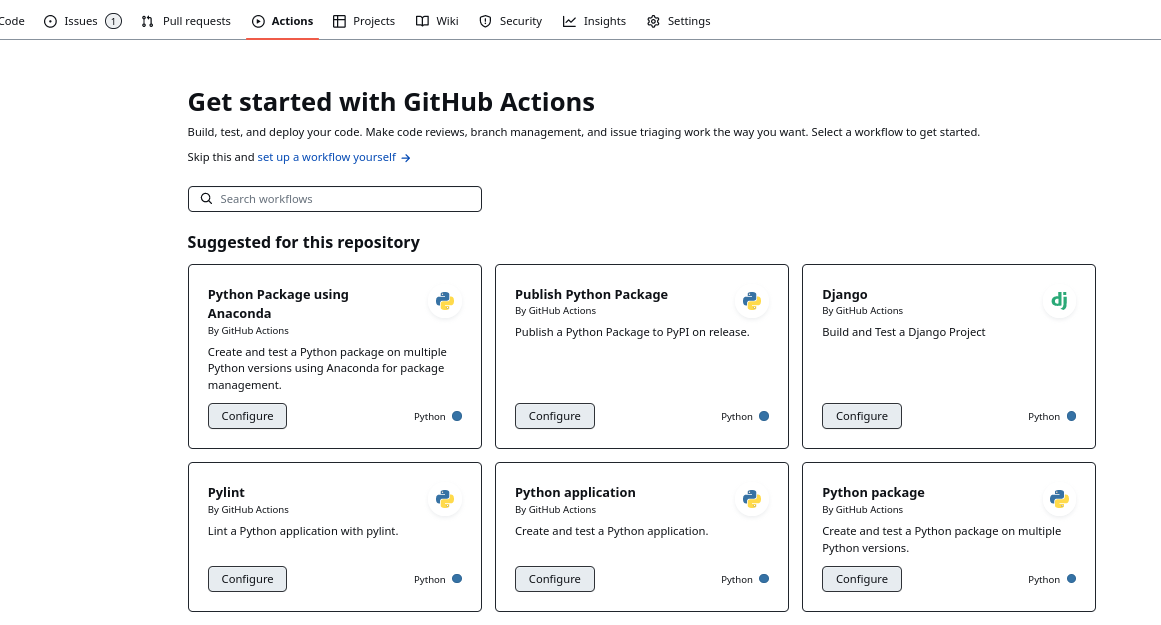Switch to the Pull requests tab
This screenshot has width=1161, height=625.
coord(186,20)
